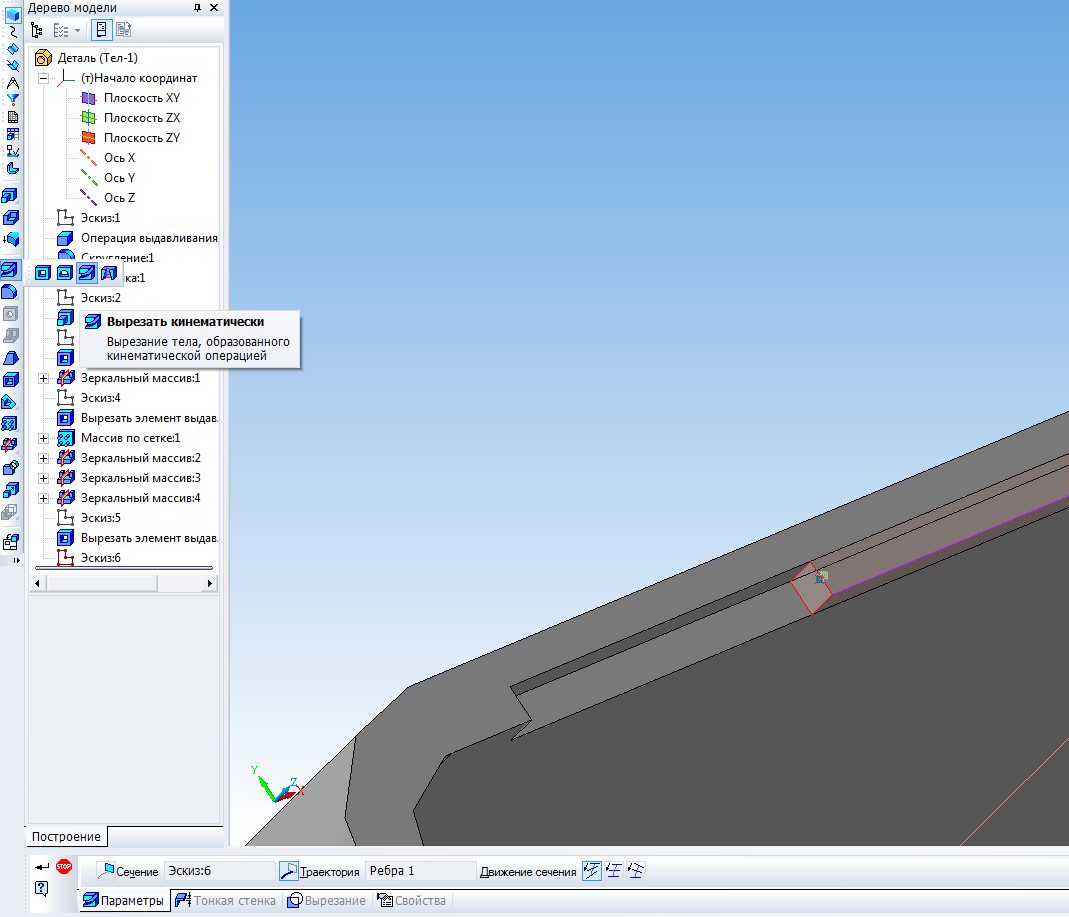The image size is (1069, 917).
Task: Switch to the Параметры tab
Action: (124, 901)
